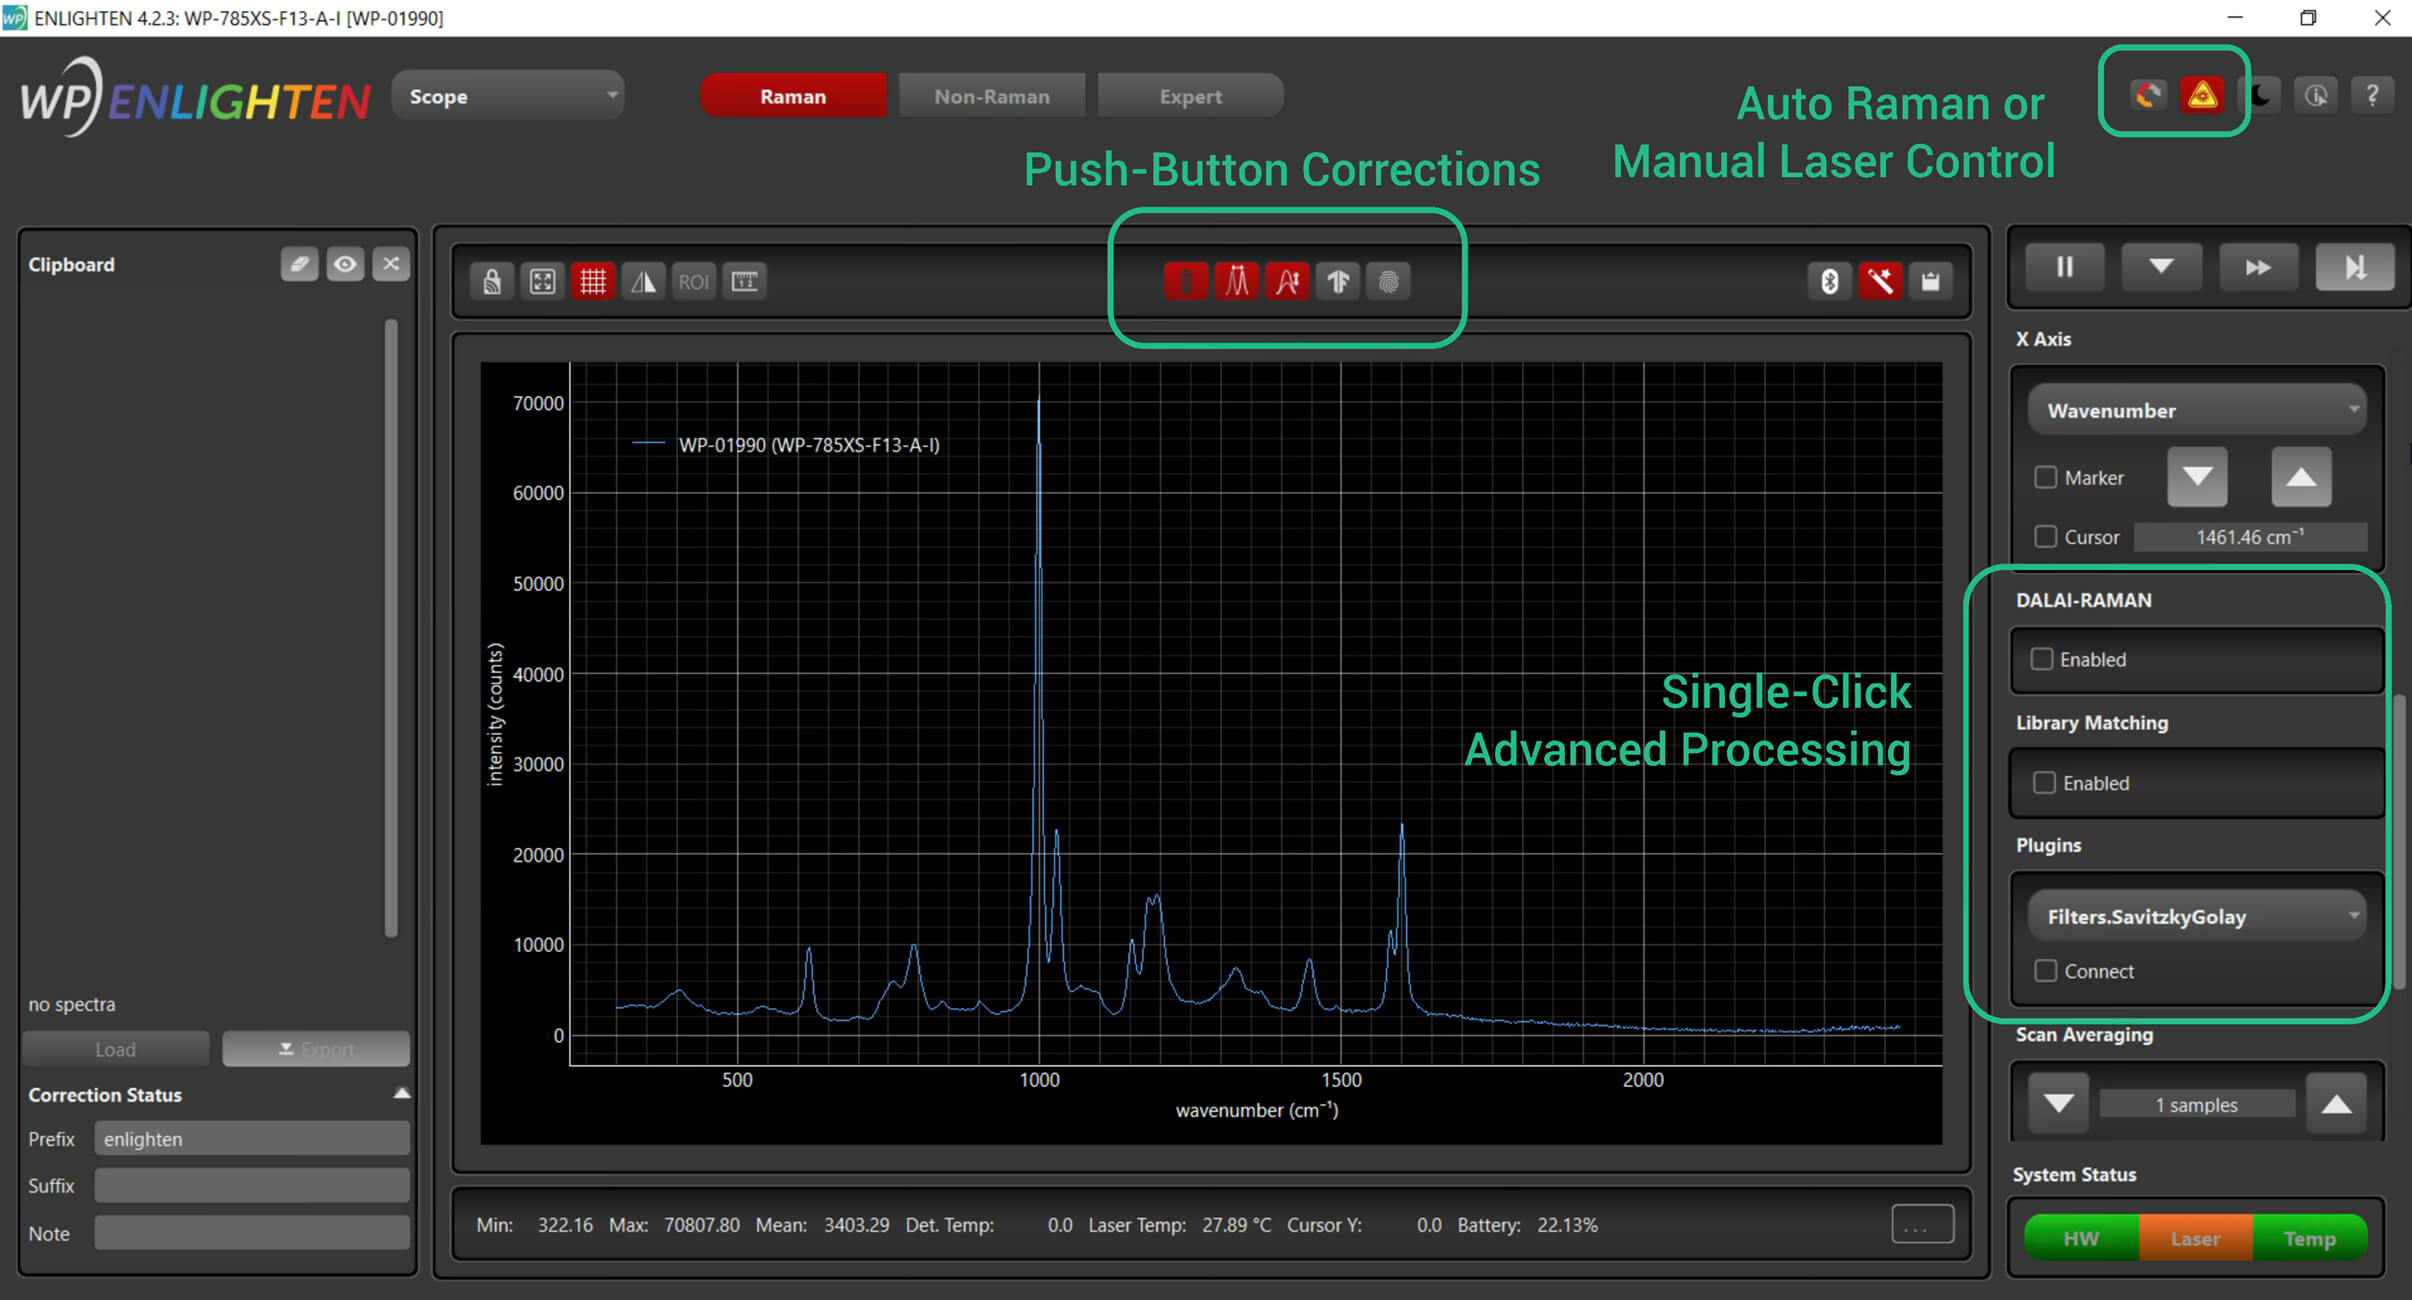Click the down-triangle button beside pause
Image resolution: width=2412 pixels, height=1300 pixels.
click(x=2161, y=267)
